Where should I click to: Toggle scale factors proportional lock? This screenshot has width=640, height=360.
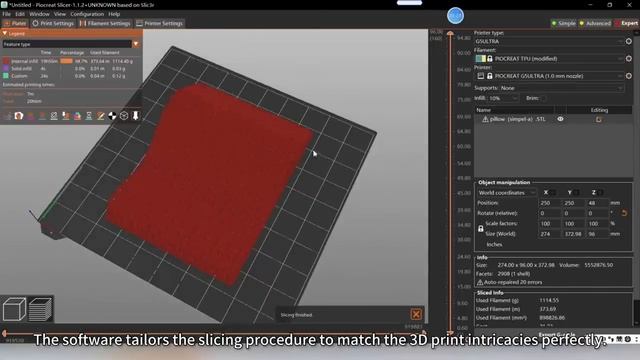pyautogui.click(x=481, y=229)
